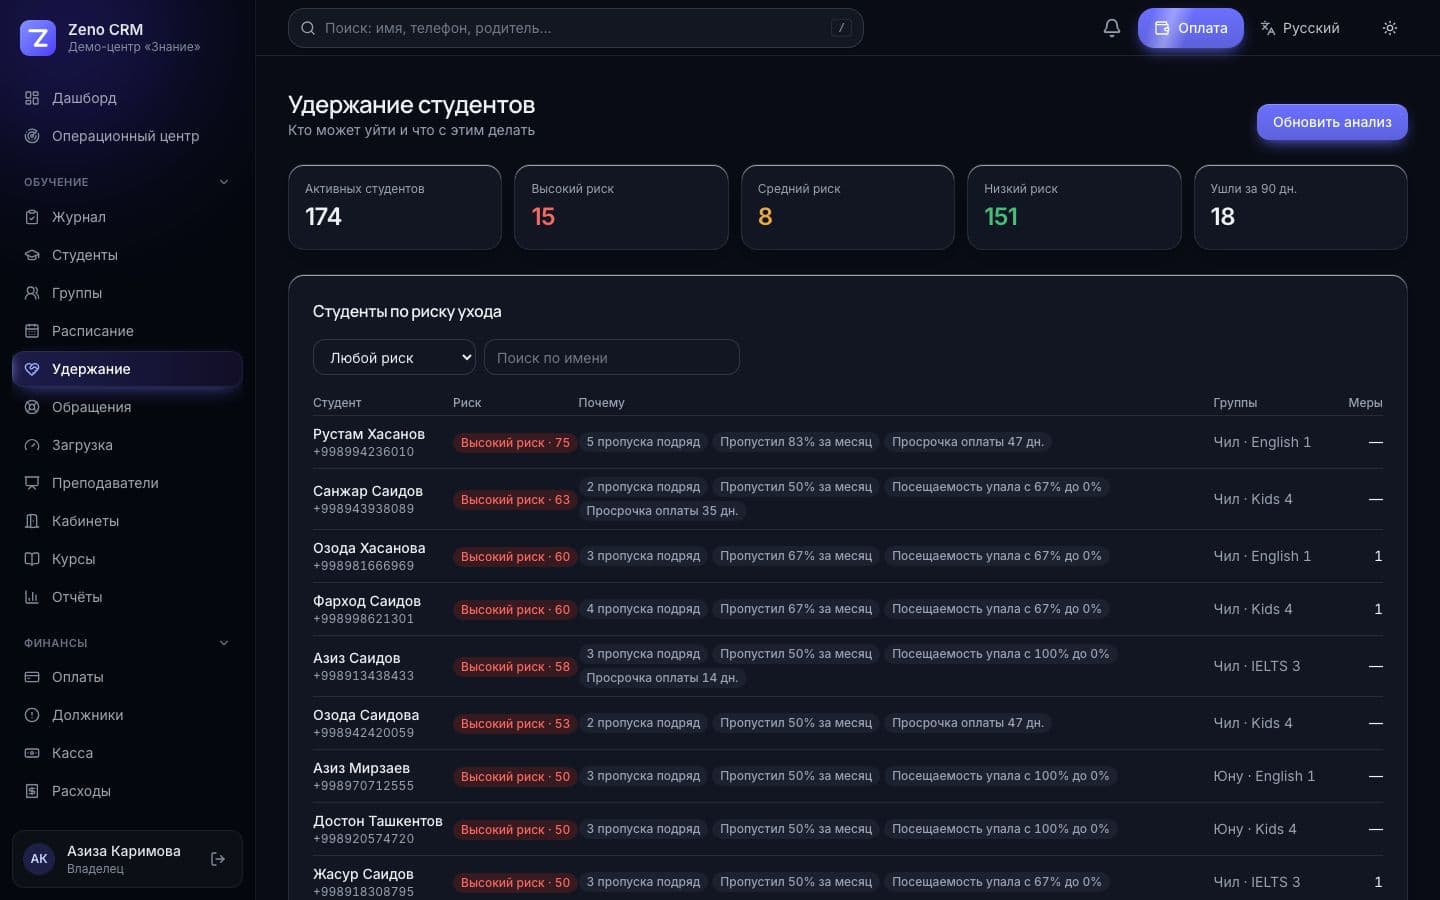This screenshot has height=900, width=1440.
Task: Click the Студенты graduation cap icon
Action: coord(32,255)
